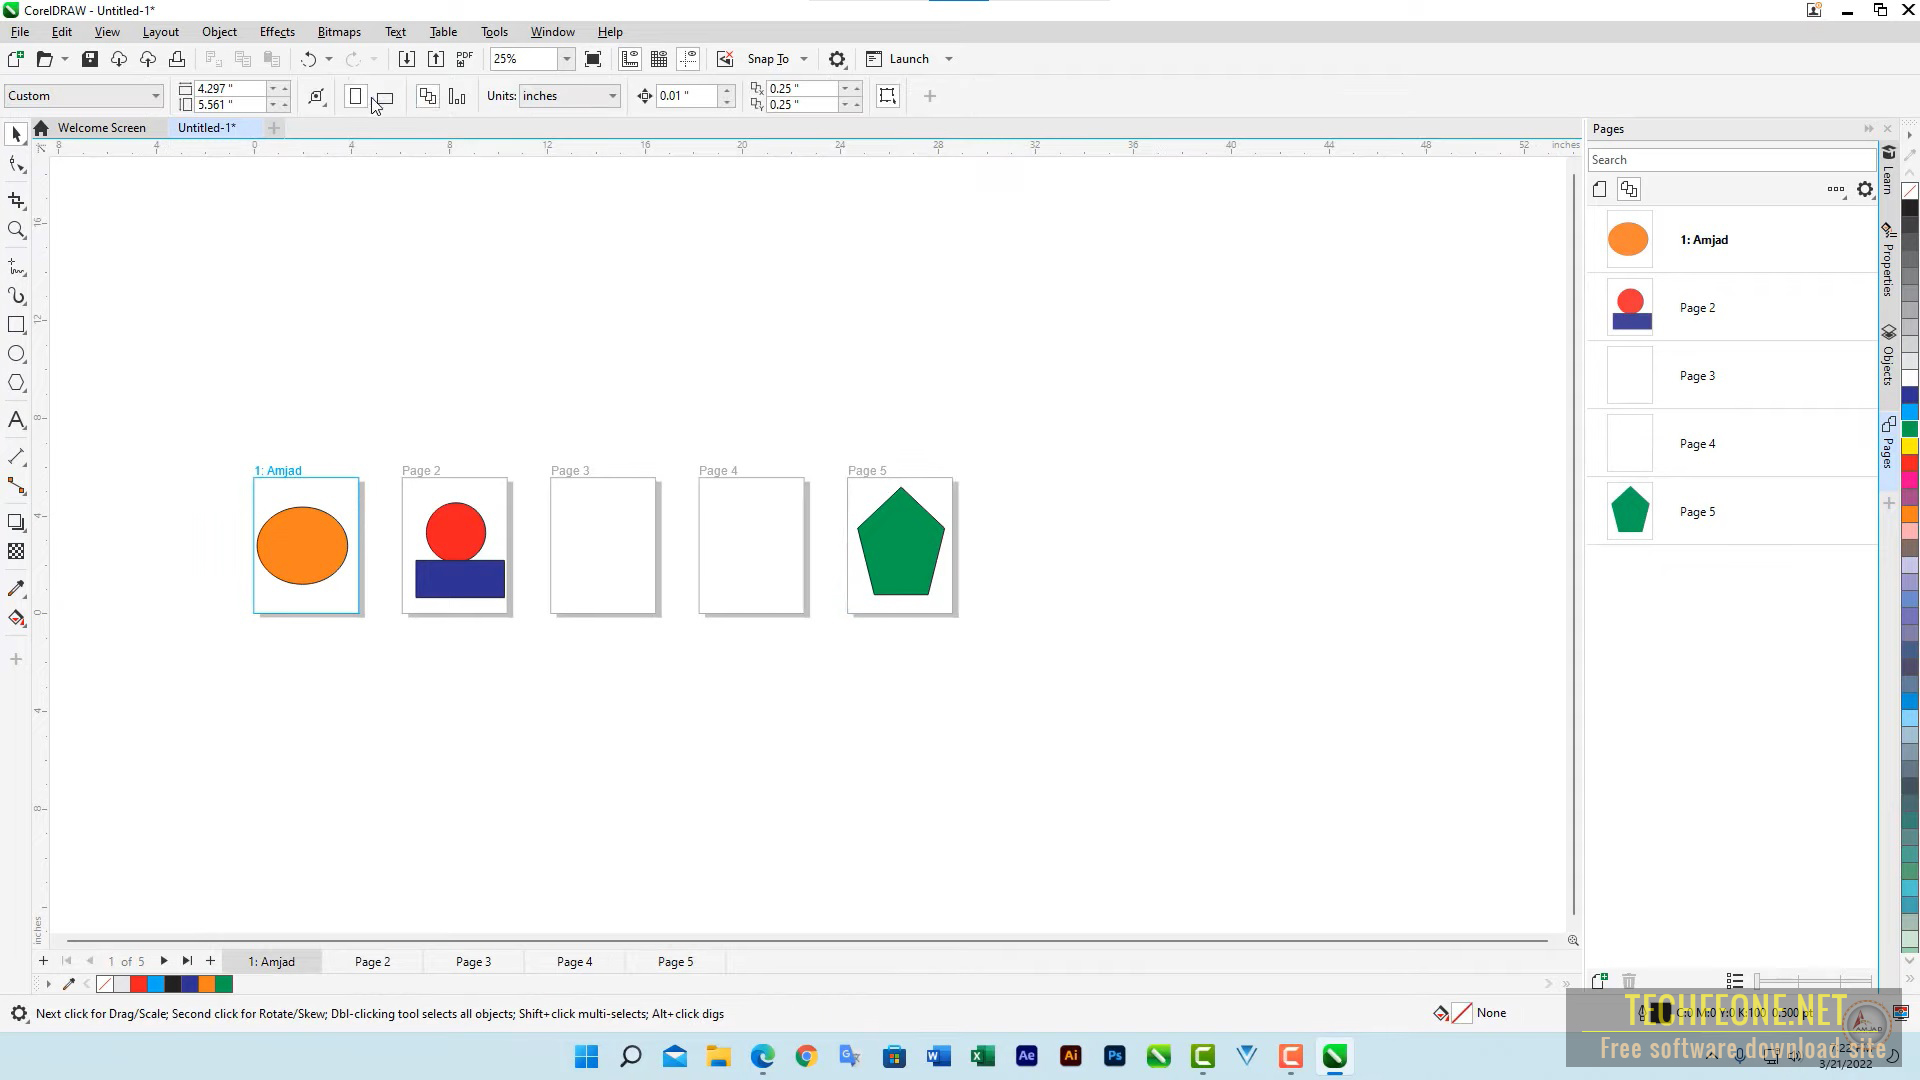Select the Zoom tool in the toolbox
The width and height of the screenshot is (1920, 1080).
click(x=16, y=230)
